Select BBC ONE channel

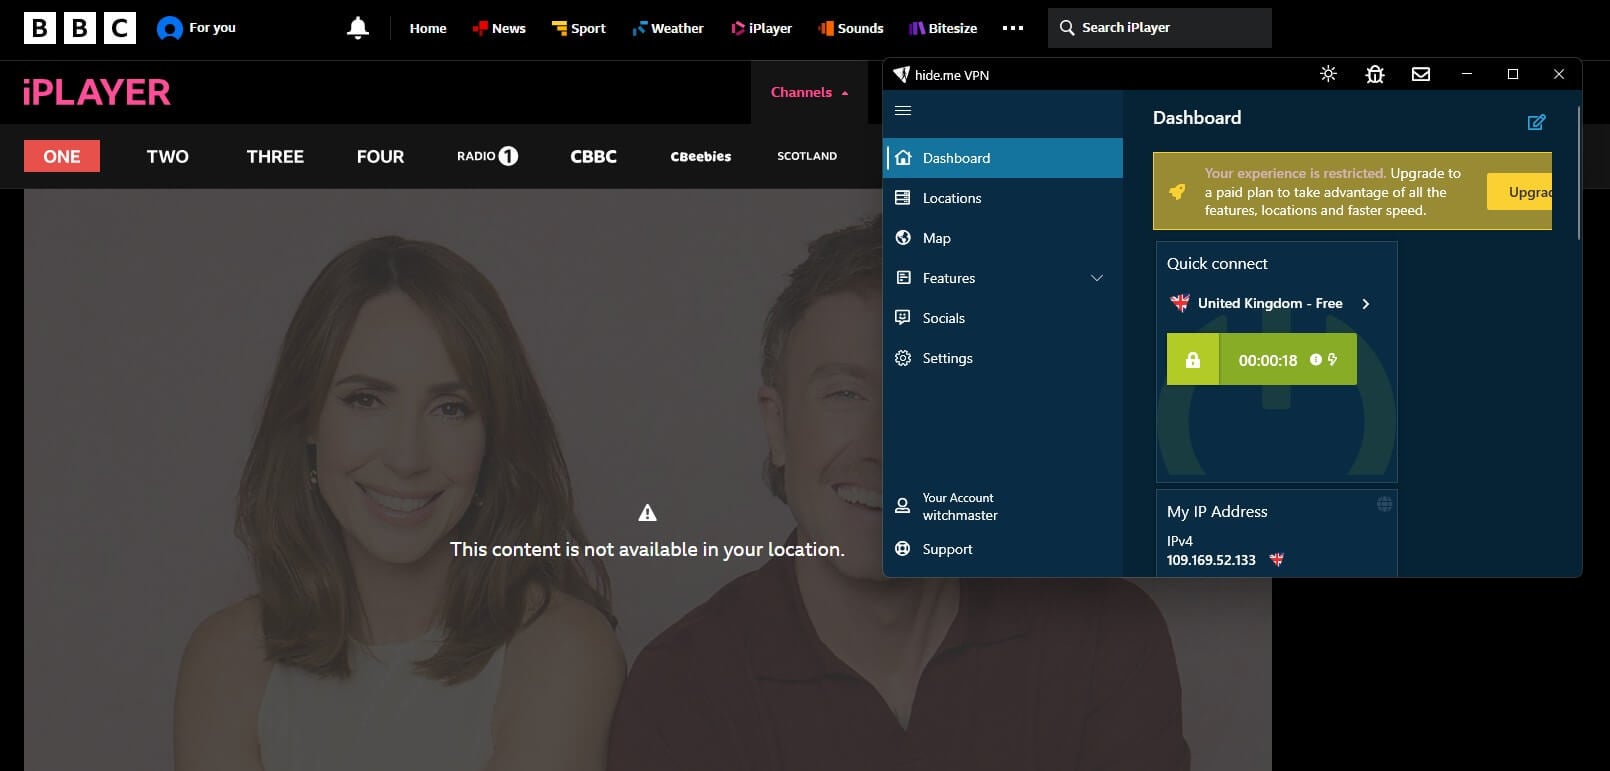pos(62,156)
